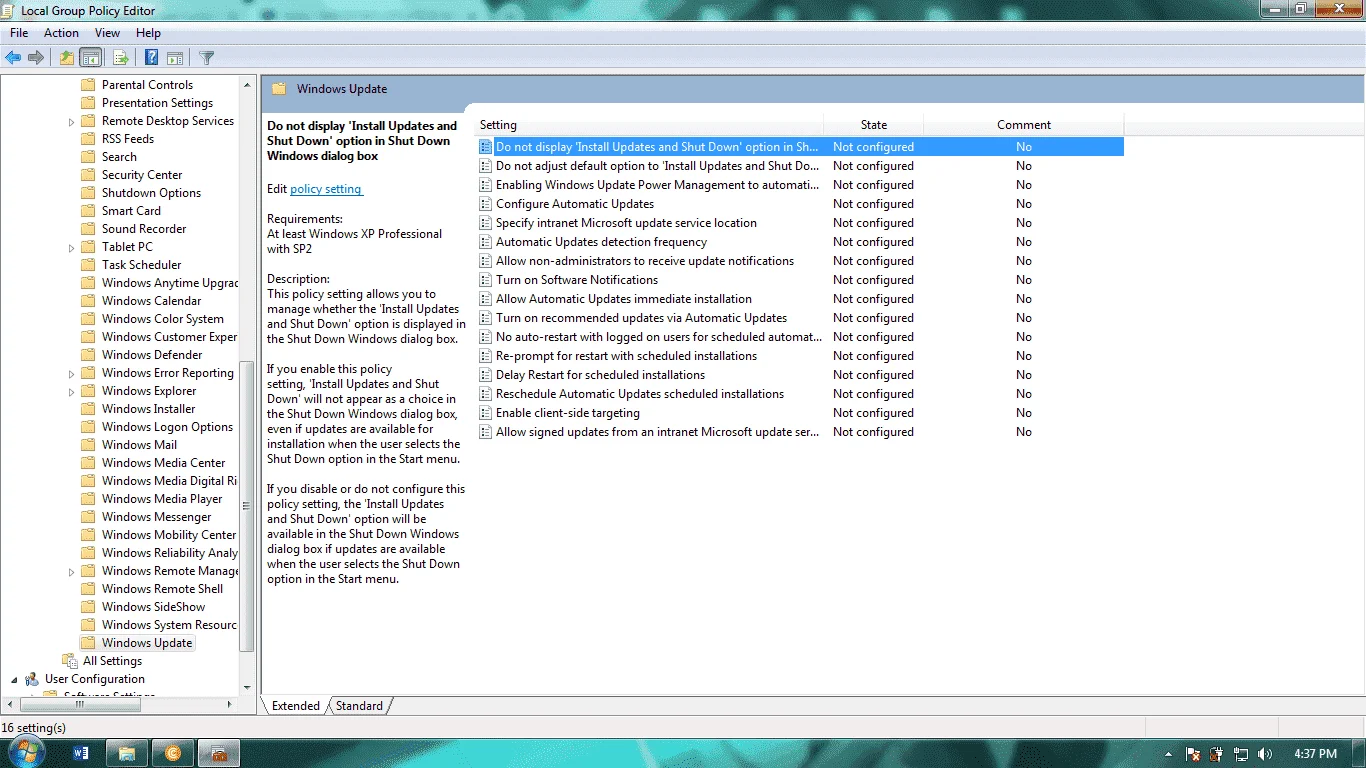The height and width of the screenshot is (768, 1366).
Task: Click the policy icon beside 'Configure Automatic Updates'
Action: 486,204
